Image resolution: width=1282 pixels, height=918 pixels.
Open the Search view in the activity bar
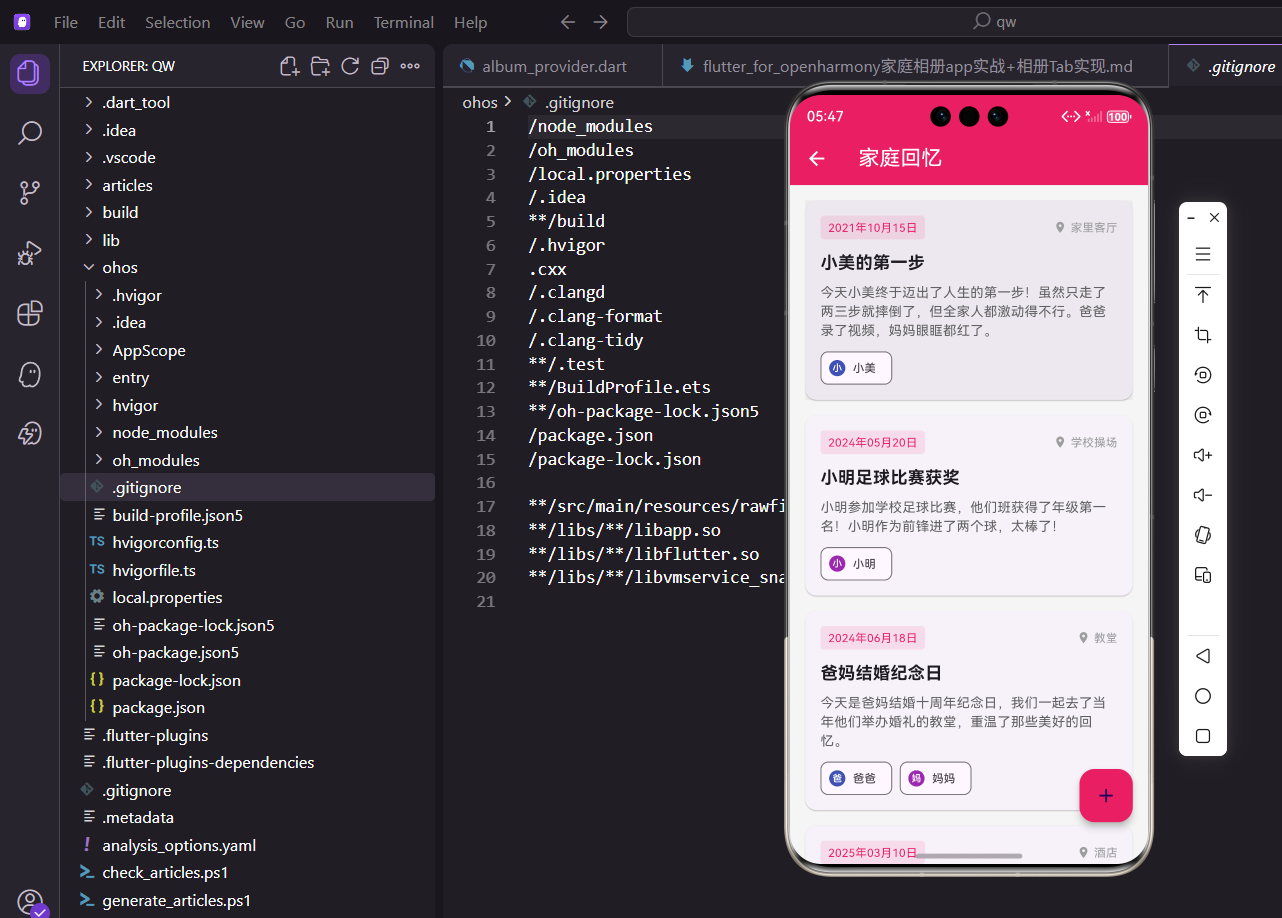click(x=29, y=131)
